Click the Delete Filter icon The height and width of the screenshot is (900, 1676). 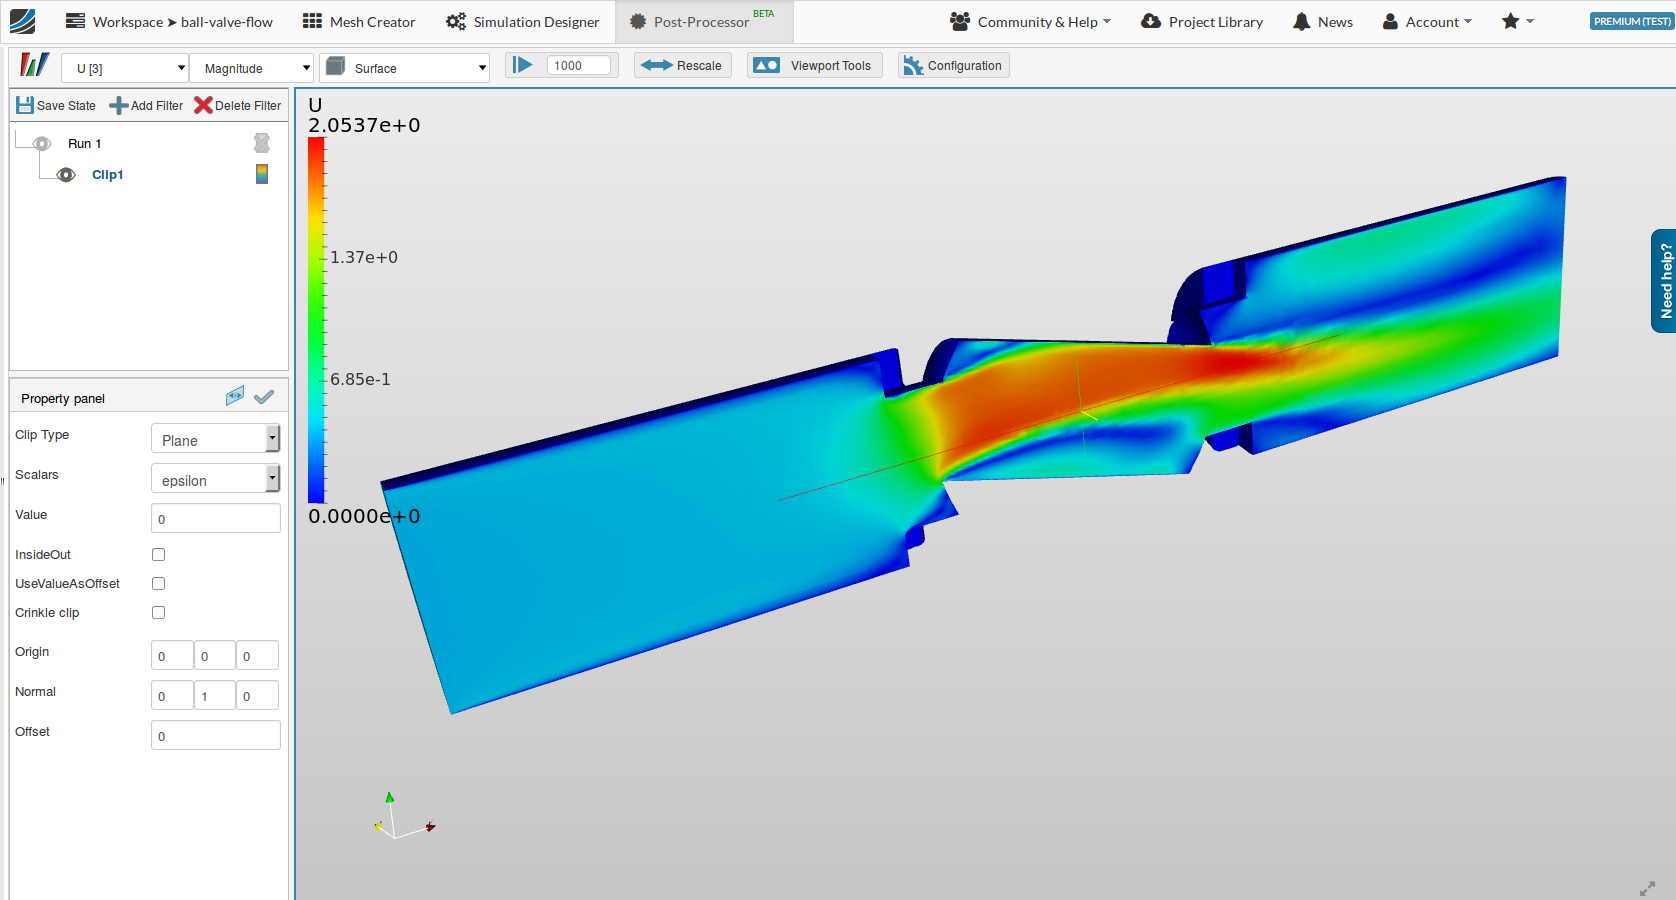[237, 105]
